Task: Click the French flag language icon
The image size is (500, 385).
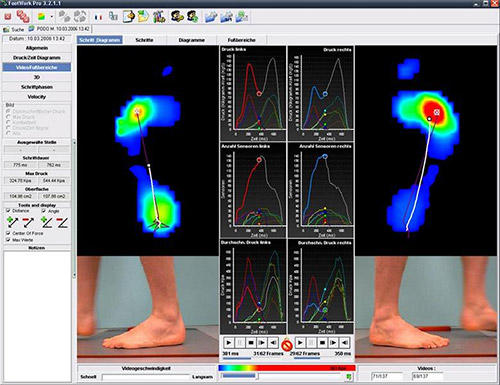Action: pos(98,17)
